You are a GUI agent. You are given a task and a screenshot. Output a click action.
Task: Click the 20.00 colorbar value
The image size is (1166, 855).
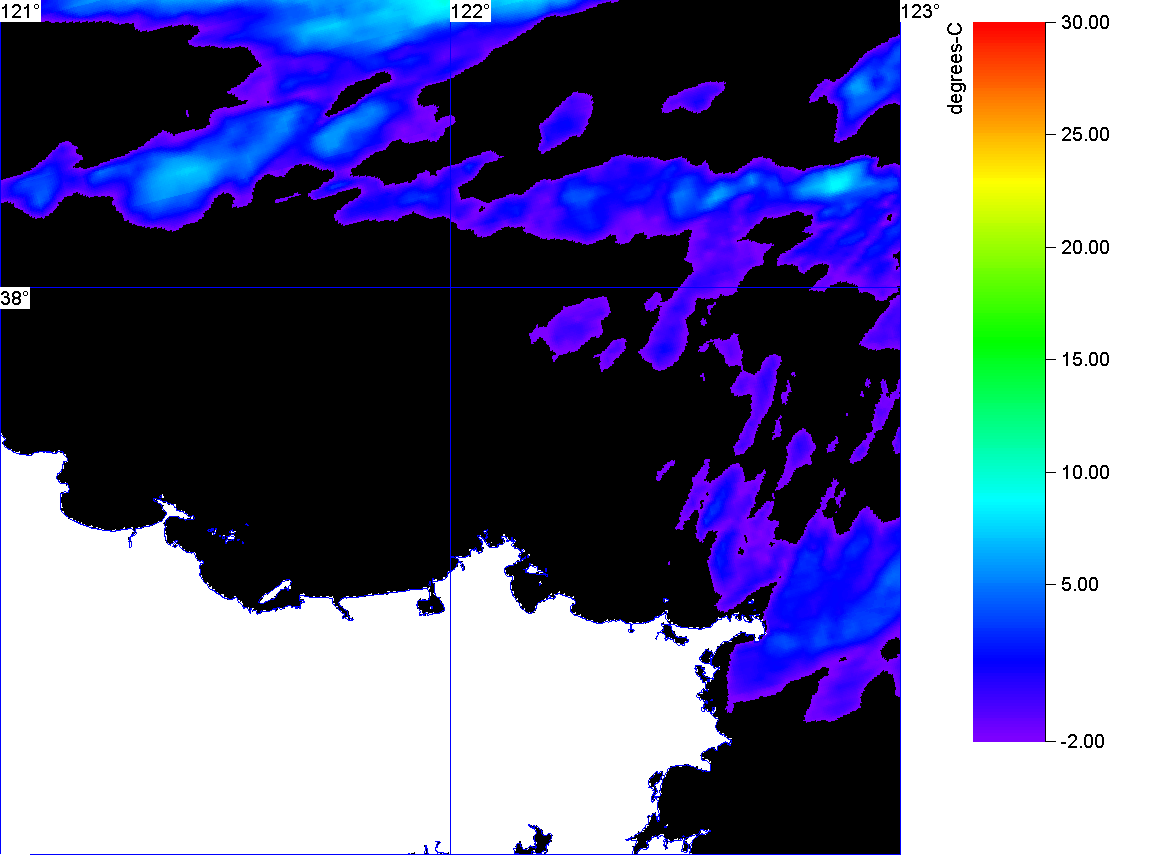coord(1085,248)
